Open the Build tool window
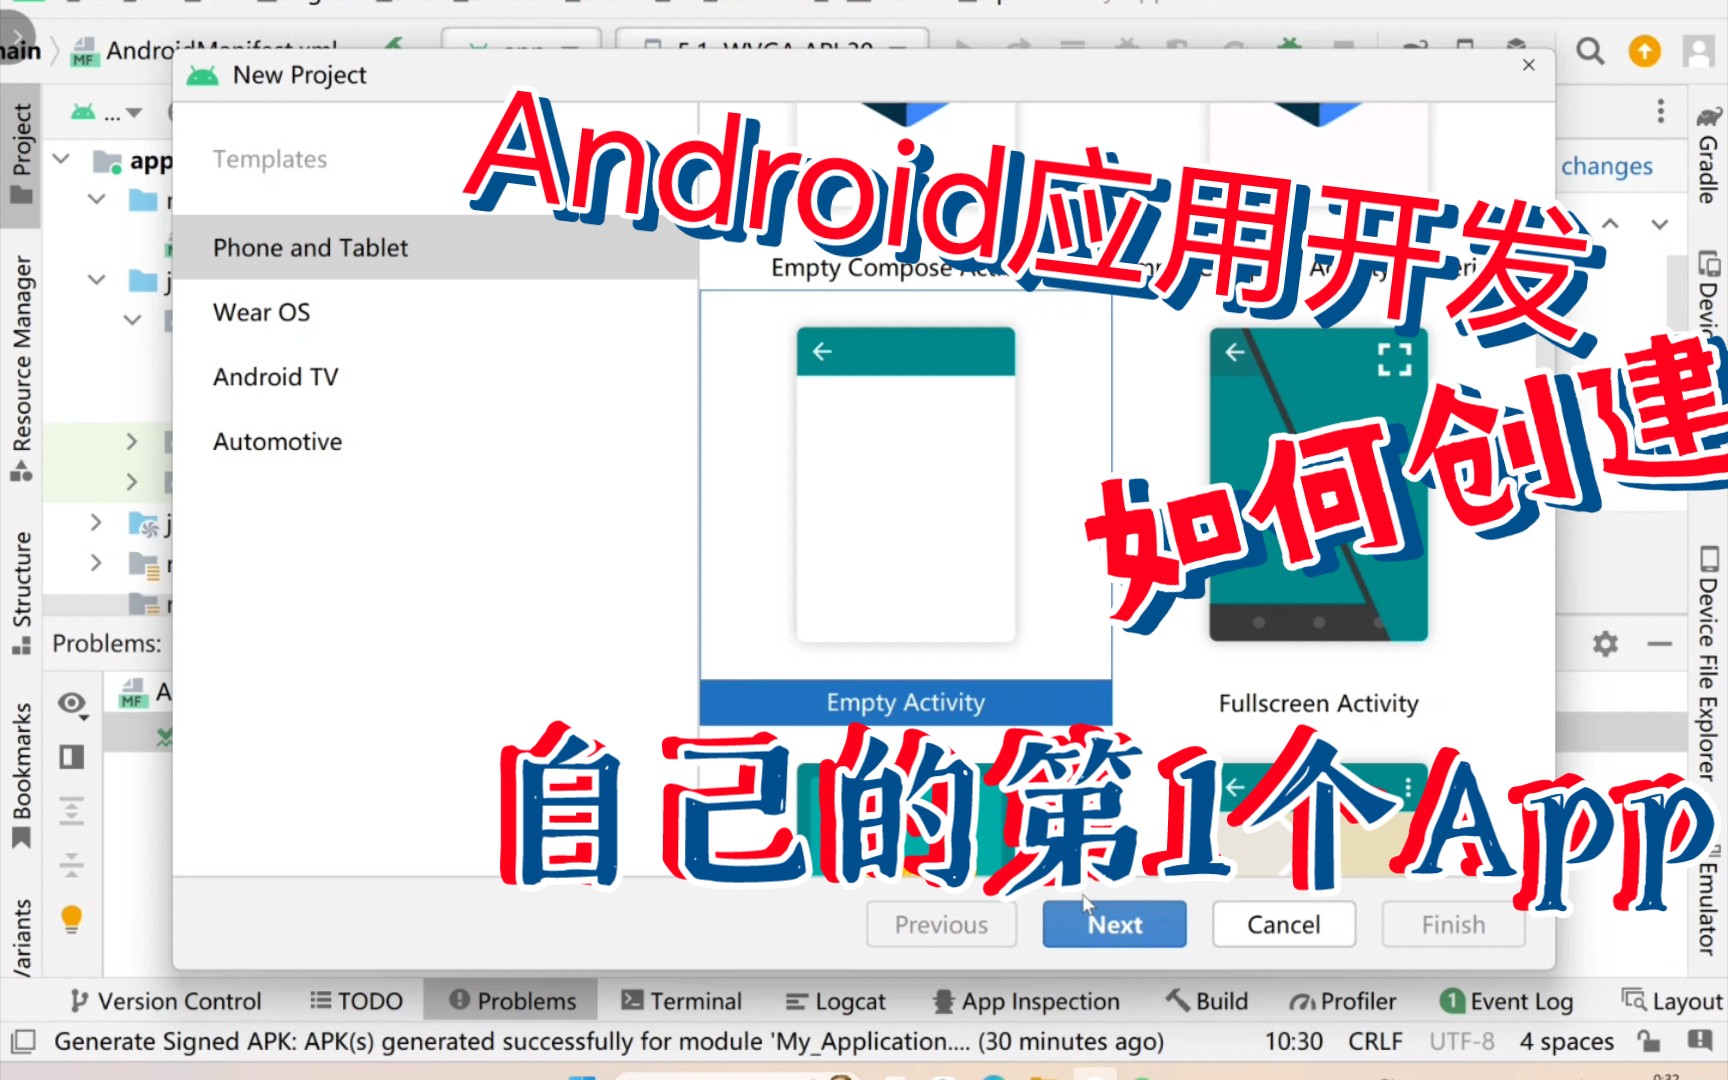The height and width of the screenshot is (1080, 1728). pos(1208,1001)
